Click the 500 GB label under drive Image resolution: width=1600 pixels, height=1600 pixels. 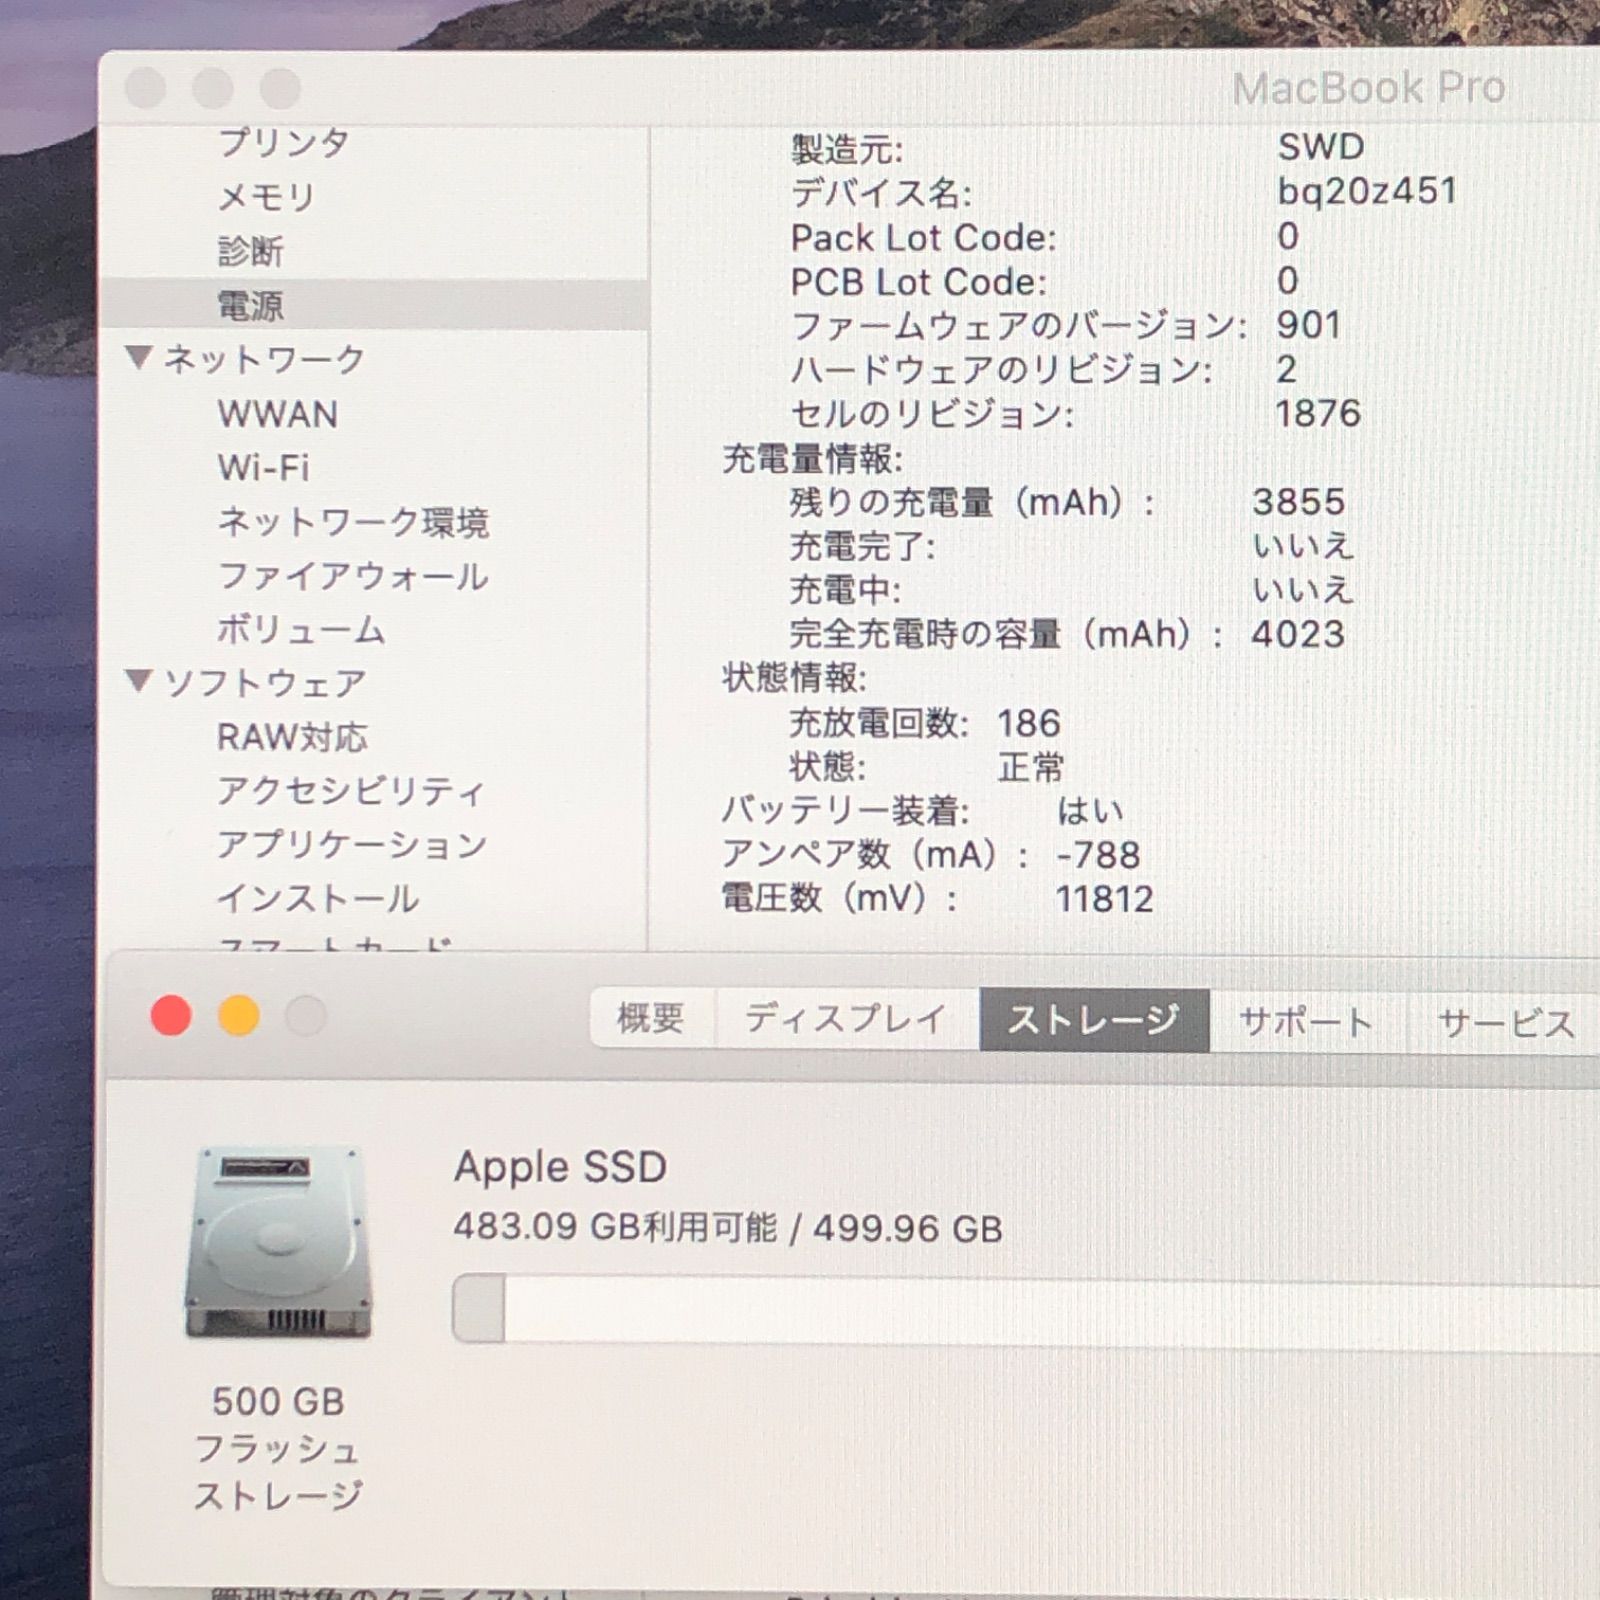(x=278, y=1401)
